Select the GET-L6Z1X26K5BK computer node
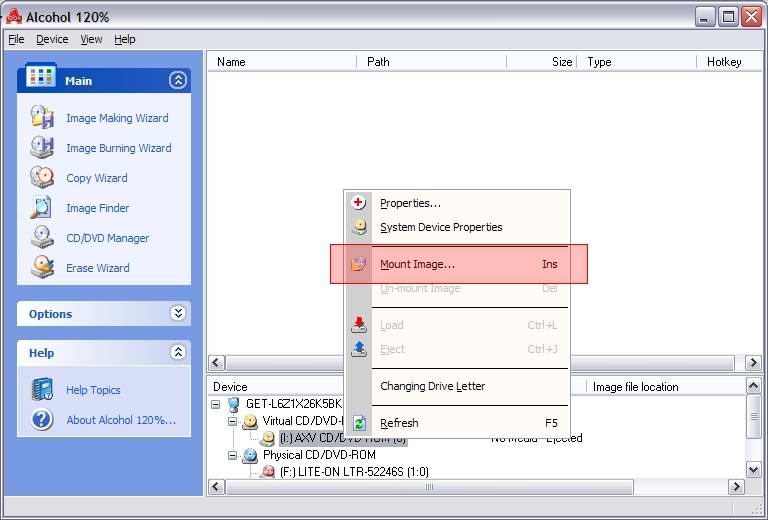The width and height of the screenshot is (768, 520). tap(293, 404)
